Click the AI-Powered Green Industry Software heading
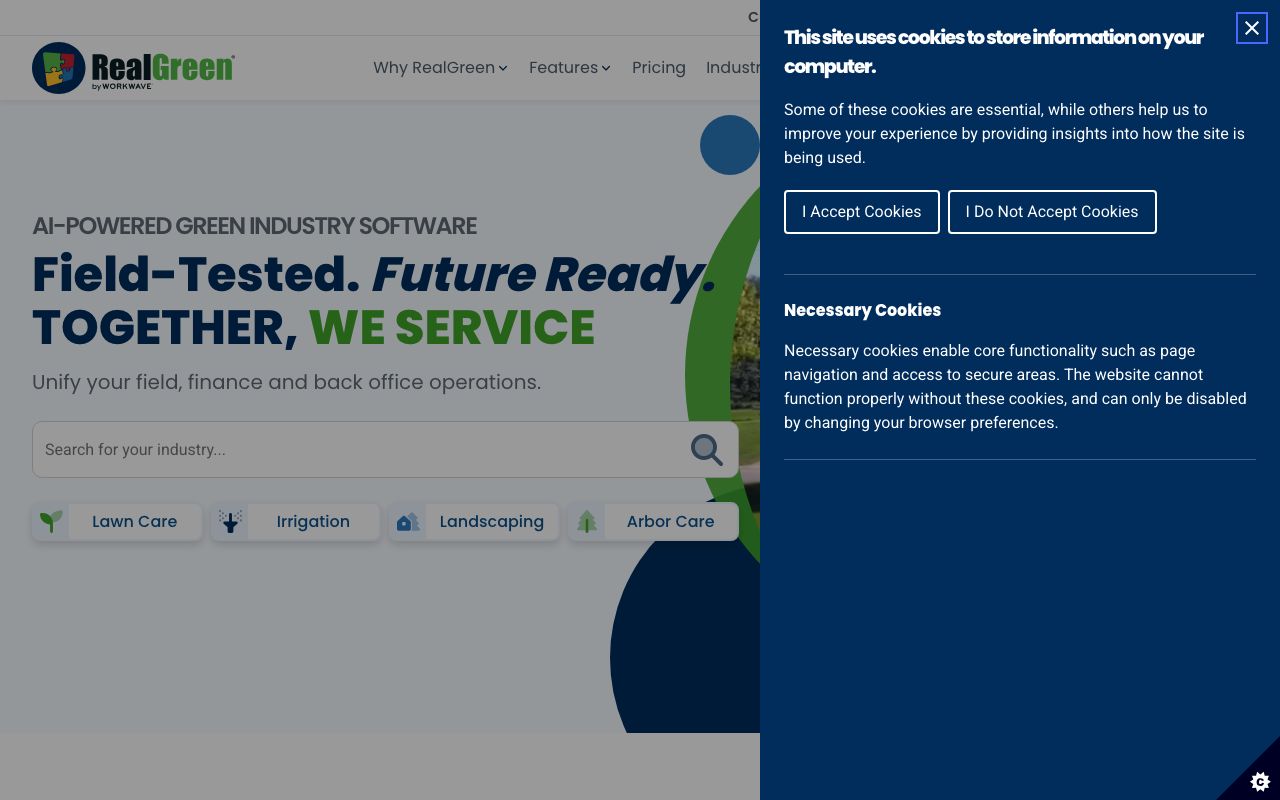This screenshot has height=800, width=1280. pos(254,226)
